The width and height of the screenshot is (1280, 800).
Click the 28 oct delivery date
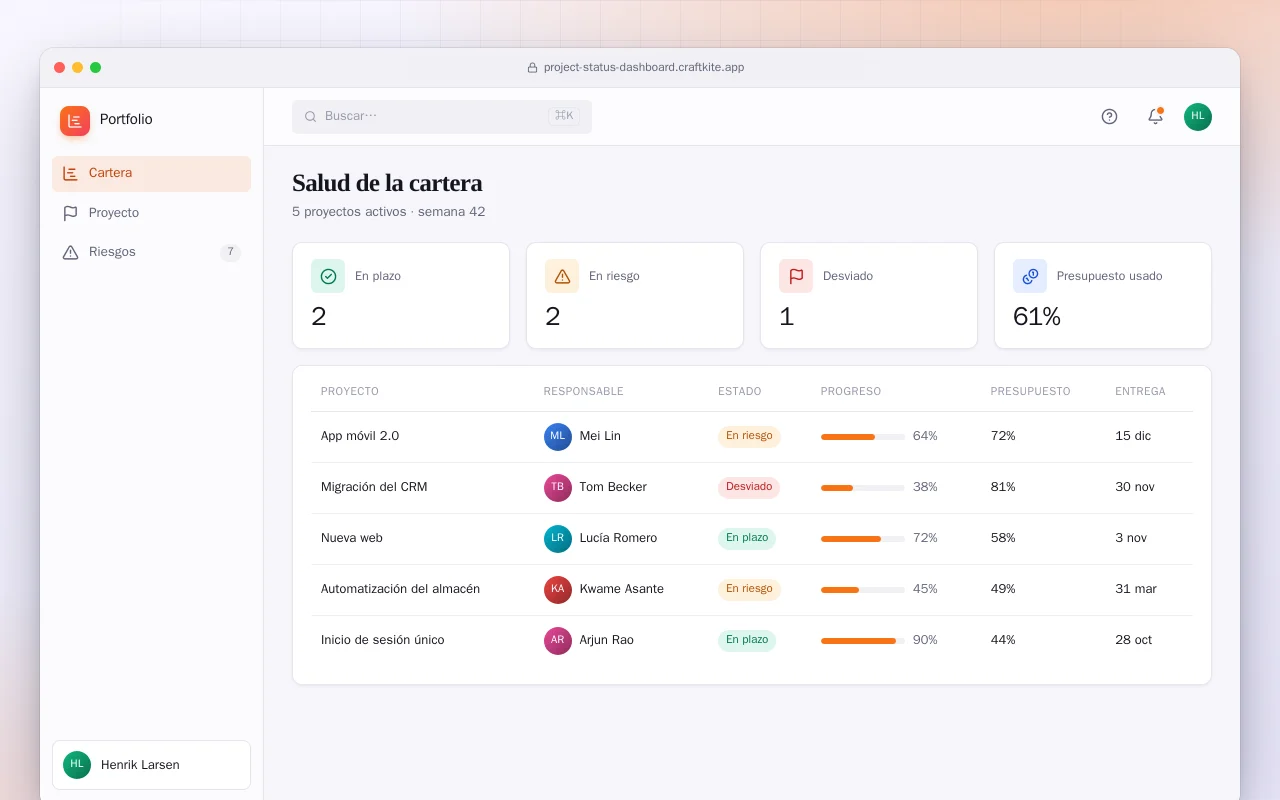pos(1134,641)
